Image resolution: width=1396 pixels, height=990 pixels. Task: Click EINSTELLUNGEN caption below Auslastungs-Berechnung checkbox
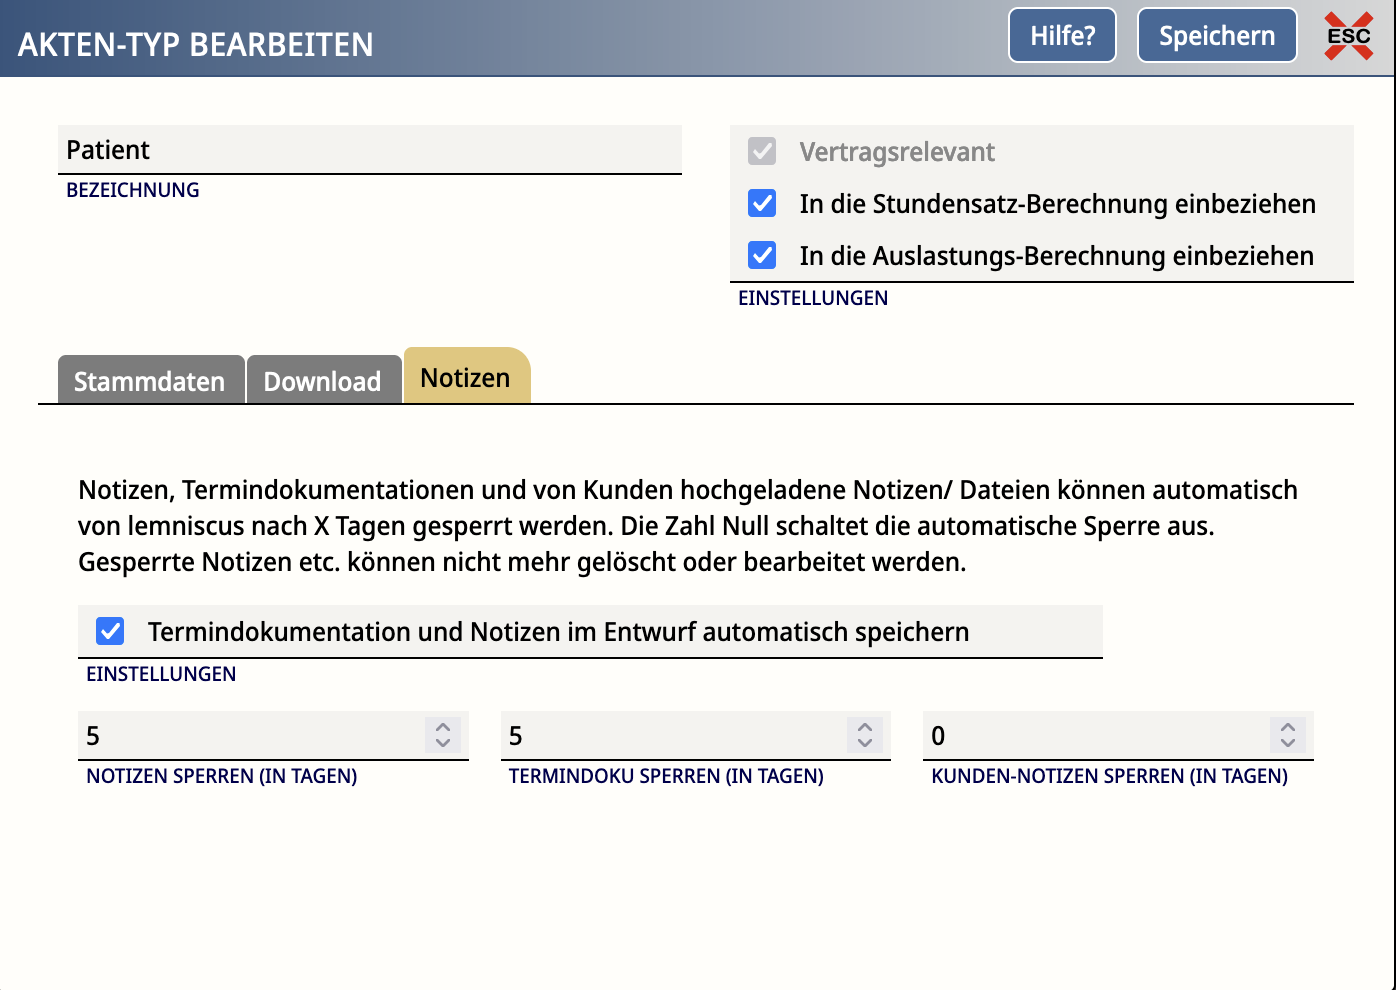click(813, 298)
